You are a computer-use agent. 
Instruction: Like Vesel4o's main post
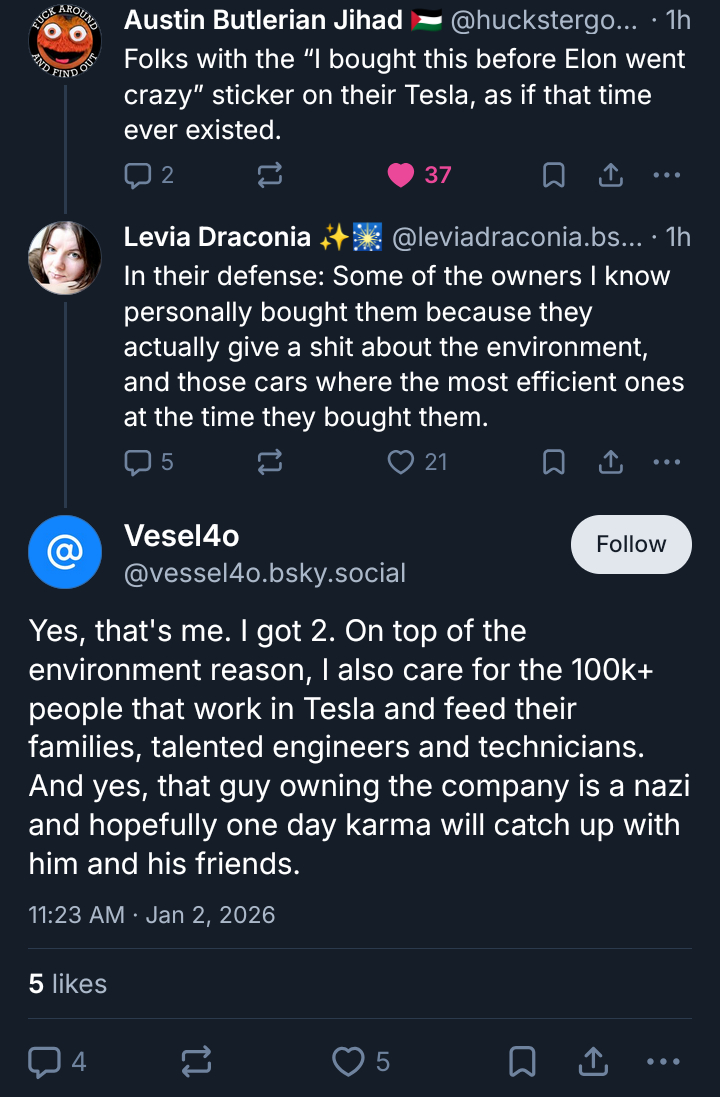click(x=348, y=1062)
